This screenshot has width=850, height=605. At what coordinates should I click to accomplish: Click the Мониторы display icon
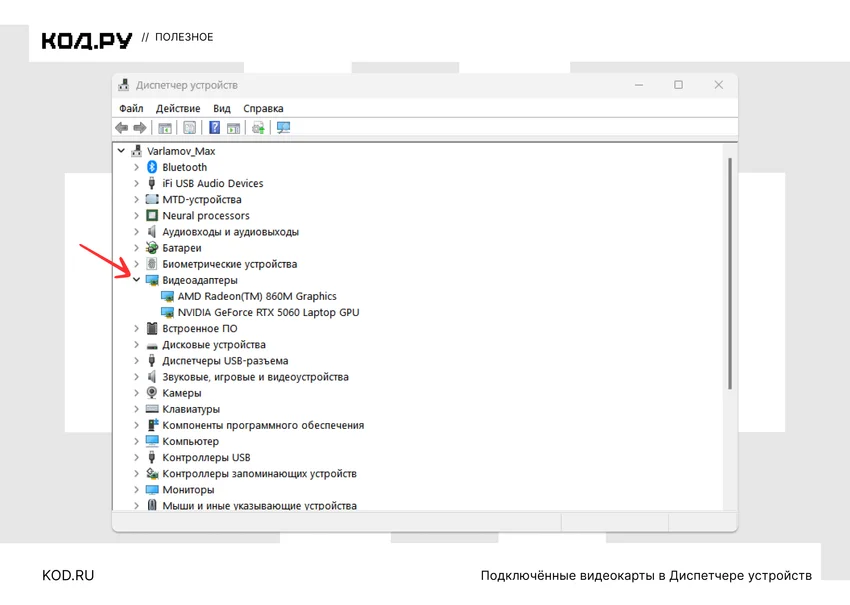[152, 490]
